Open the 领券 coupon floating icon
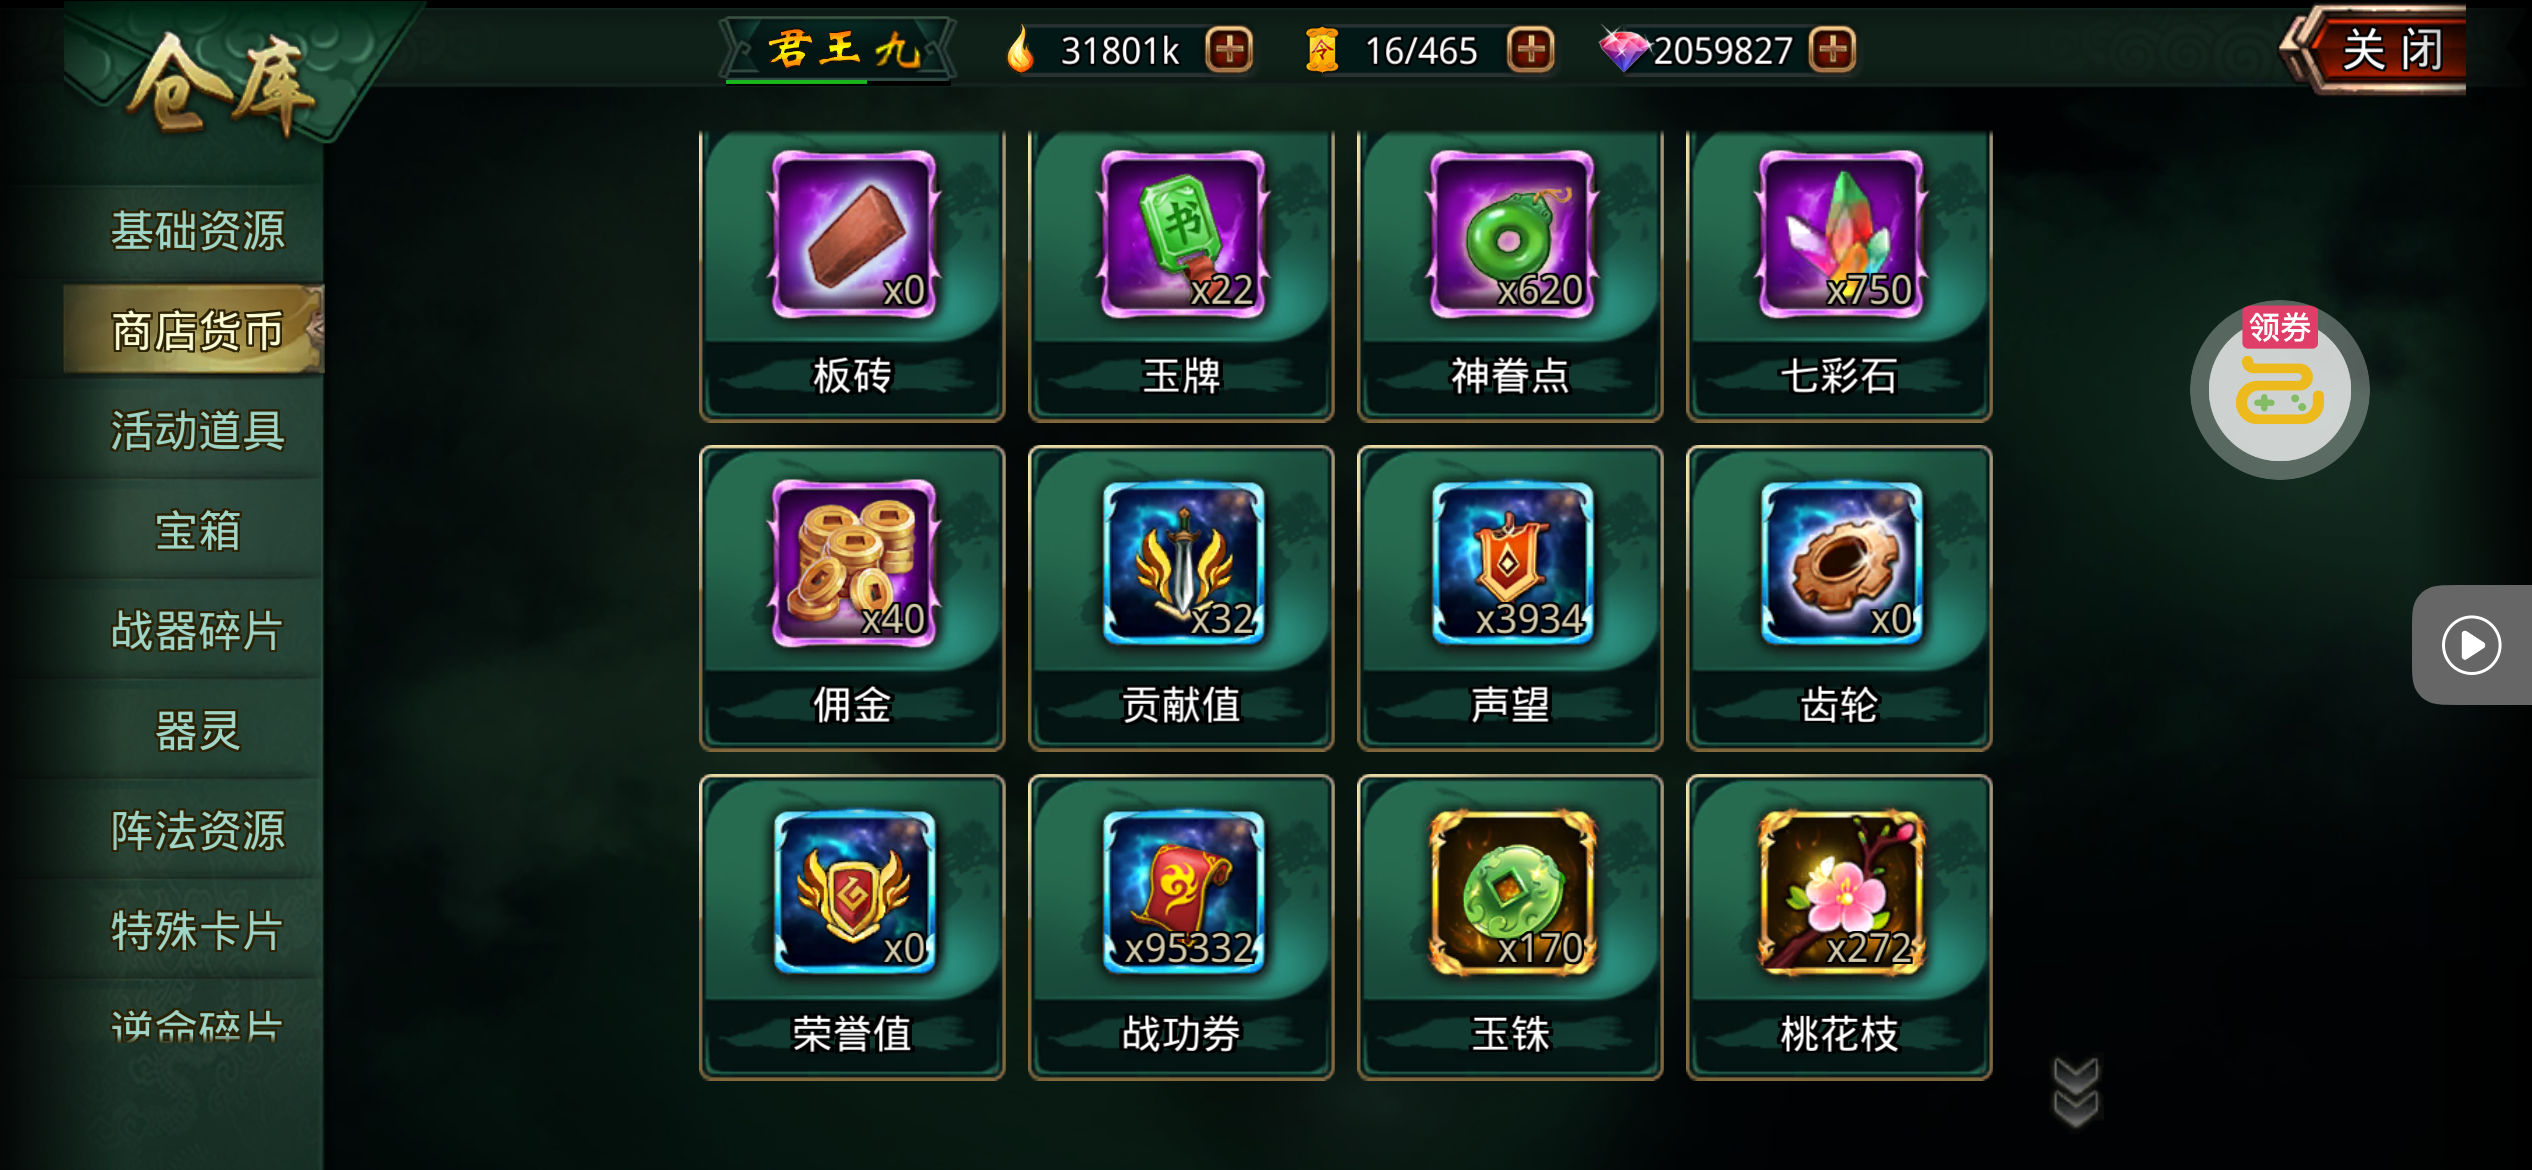 pos(2279,389)
